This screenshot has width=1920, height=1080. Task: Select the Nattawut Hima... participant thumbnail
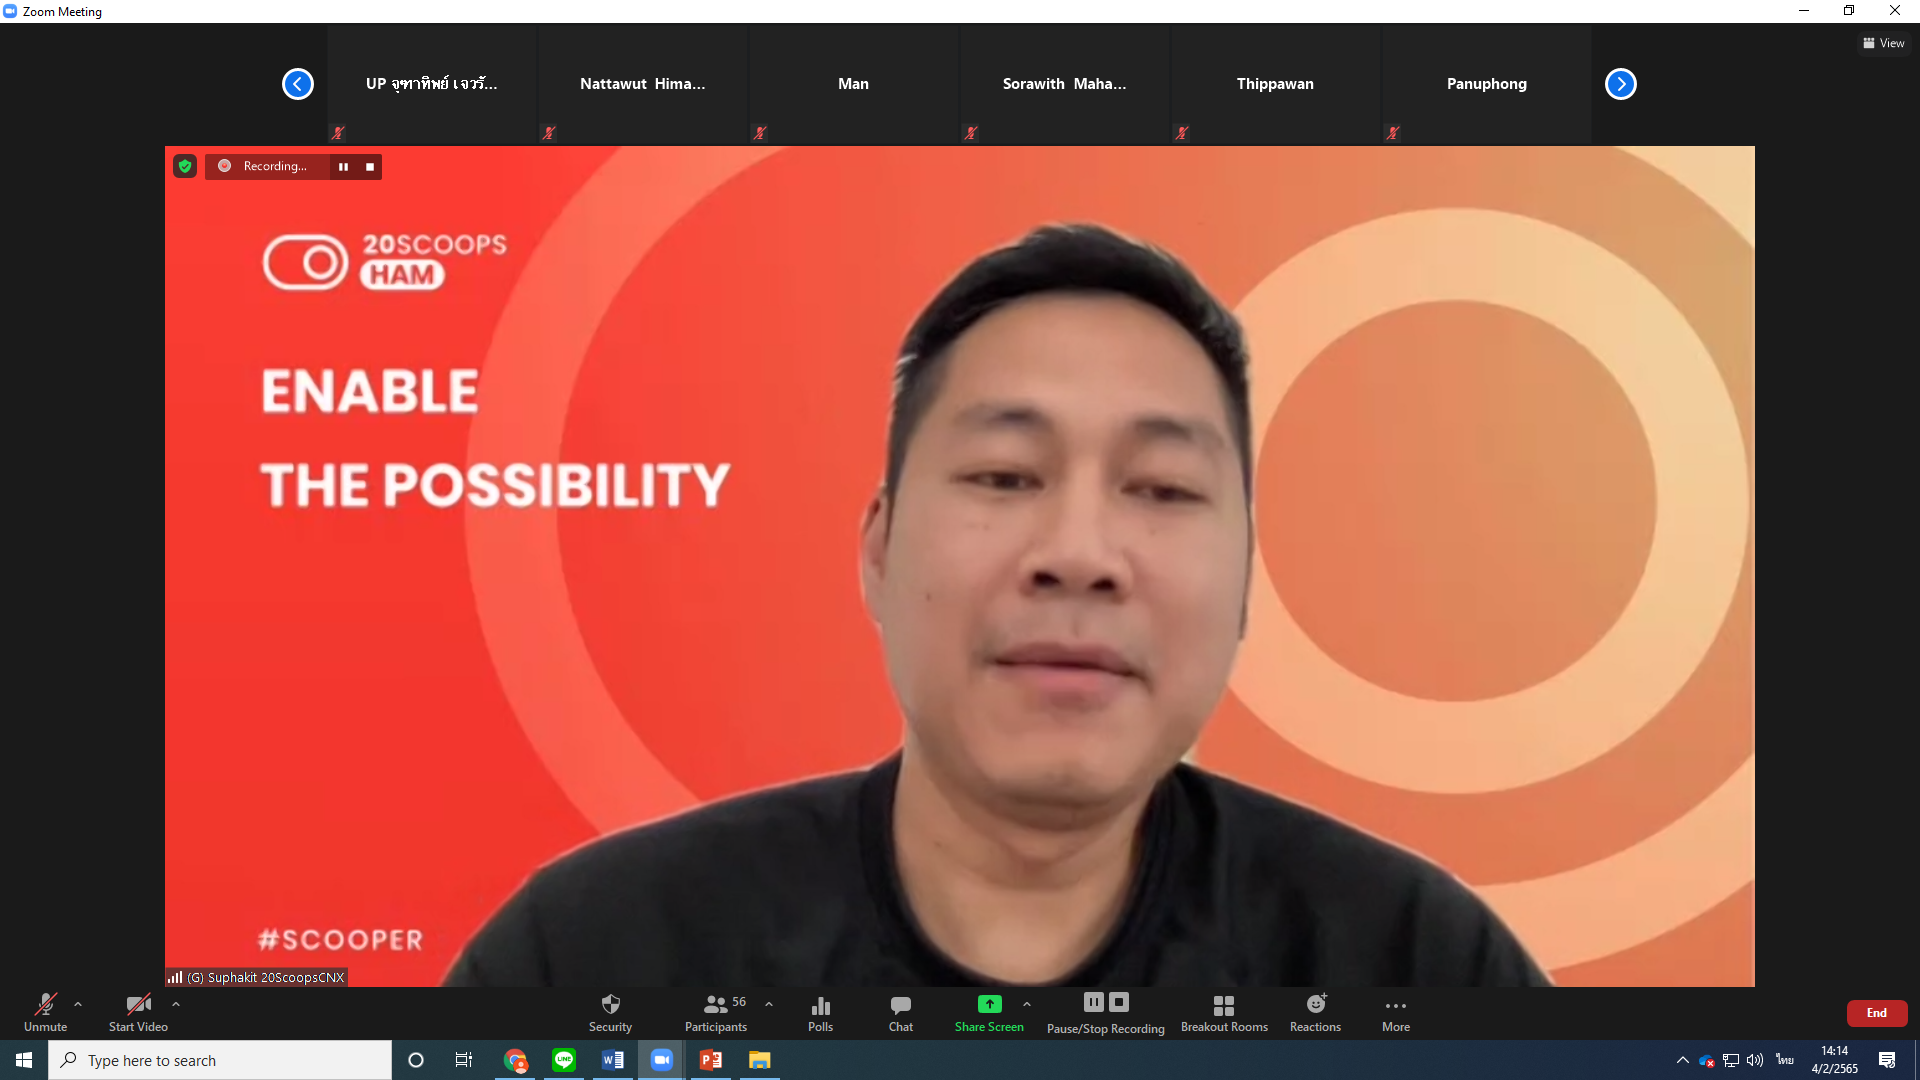(643, 84)
